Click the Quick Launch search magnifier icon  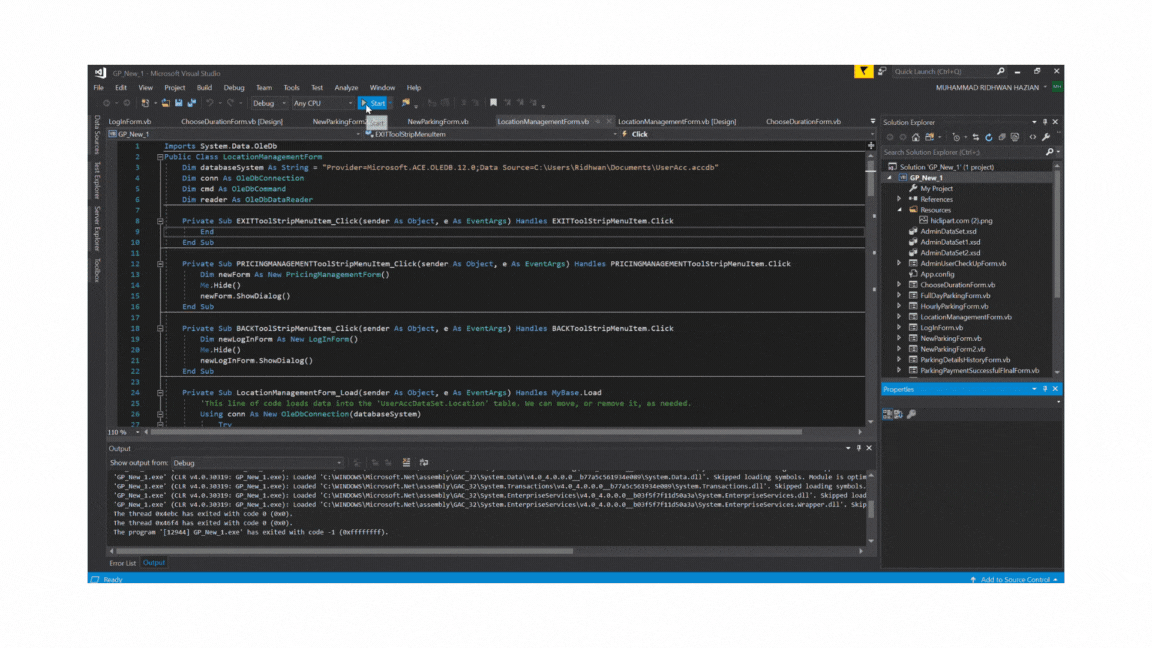pos(1000,71)
